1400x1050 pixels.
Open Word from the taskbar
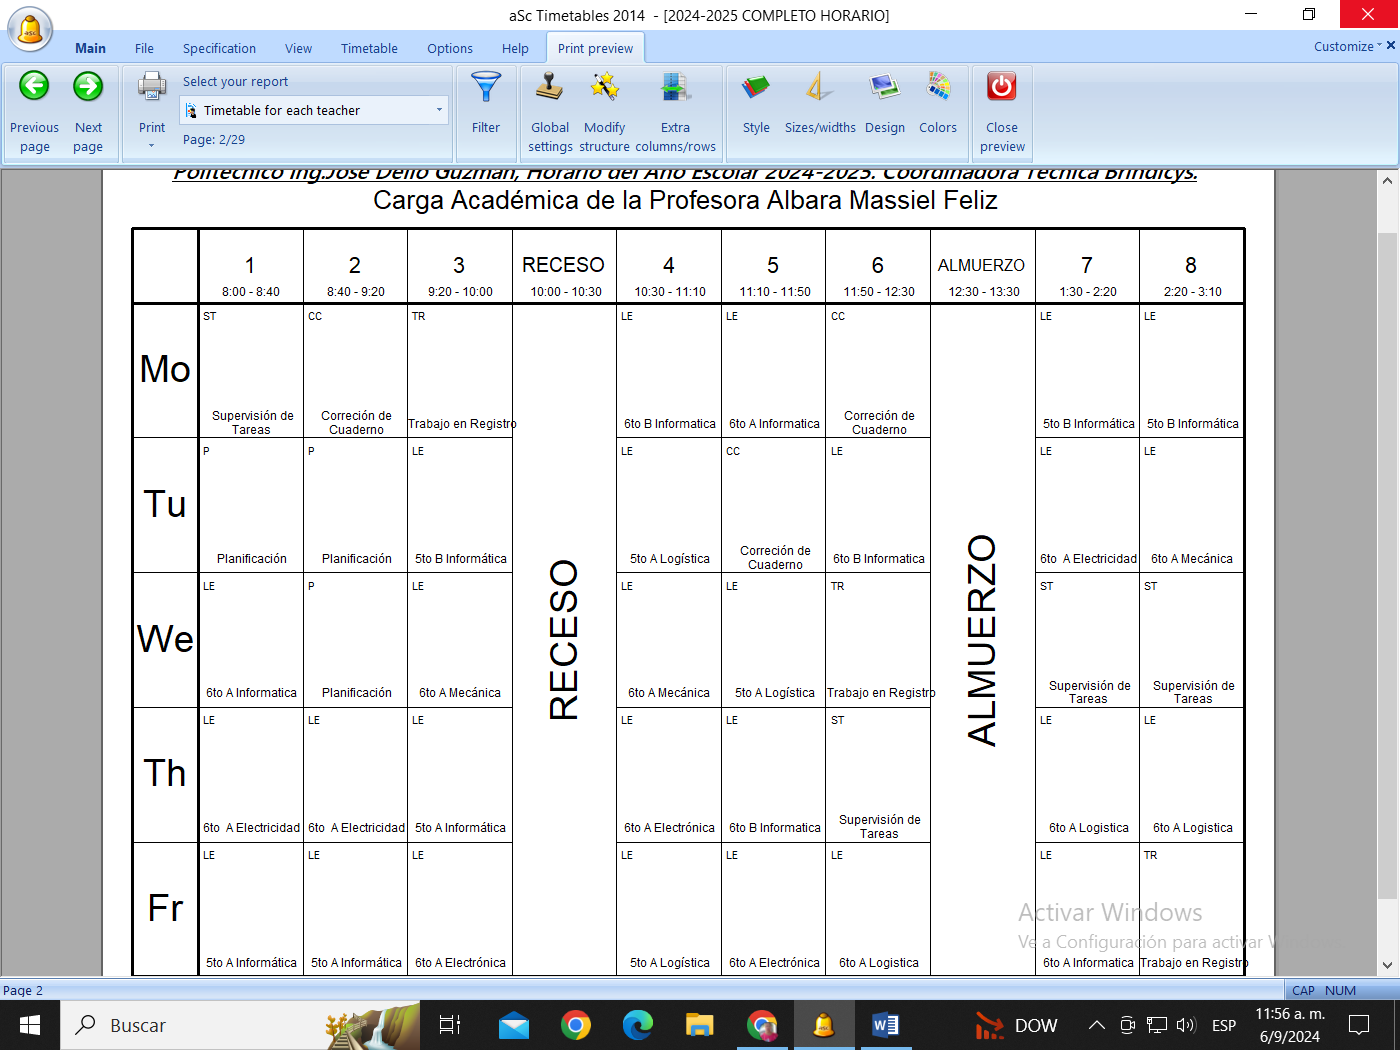click(x=886, y=1025)
